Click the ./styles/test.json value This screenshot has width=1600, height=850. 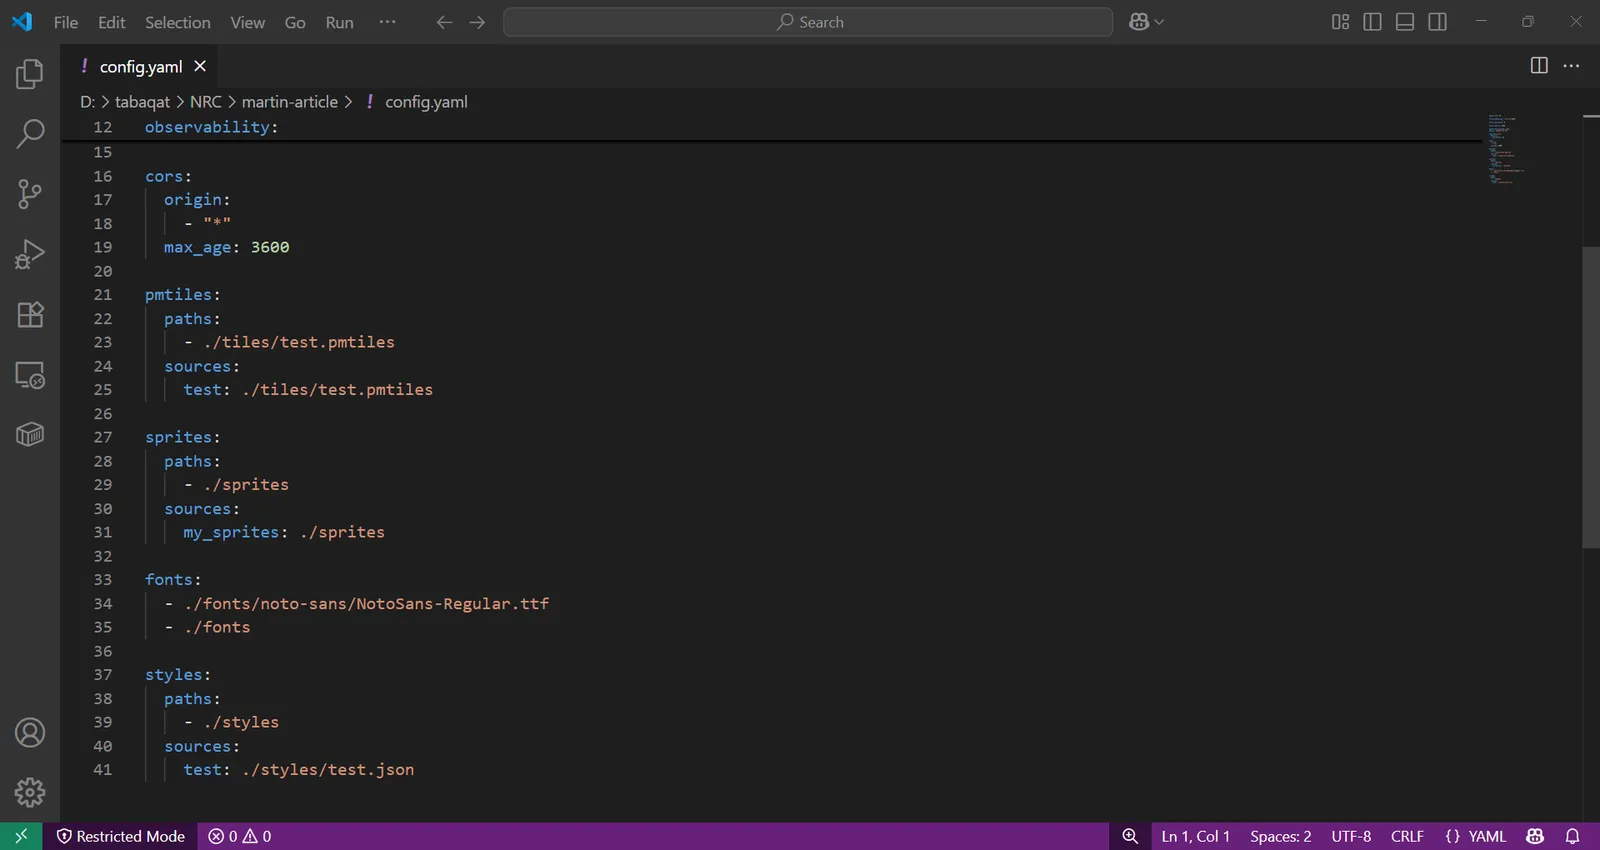click(328, 770)
